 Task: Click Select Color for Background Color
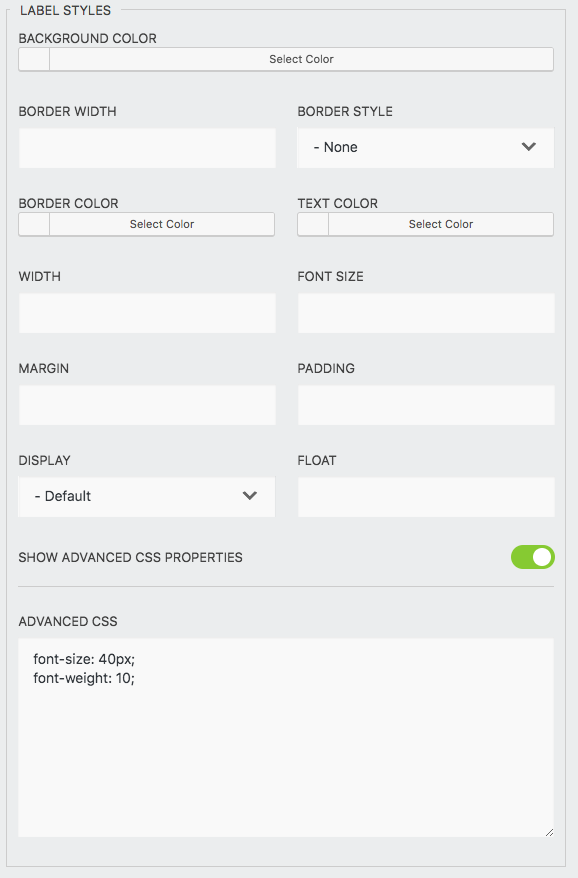click(x=301, y=59)
